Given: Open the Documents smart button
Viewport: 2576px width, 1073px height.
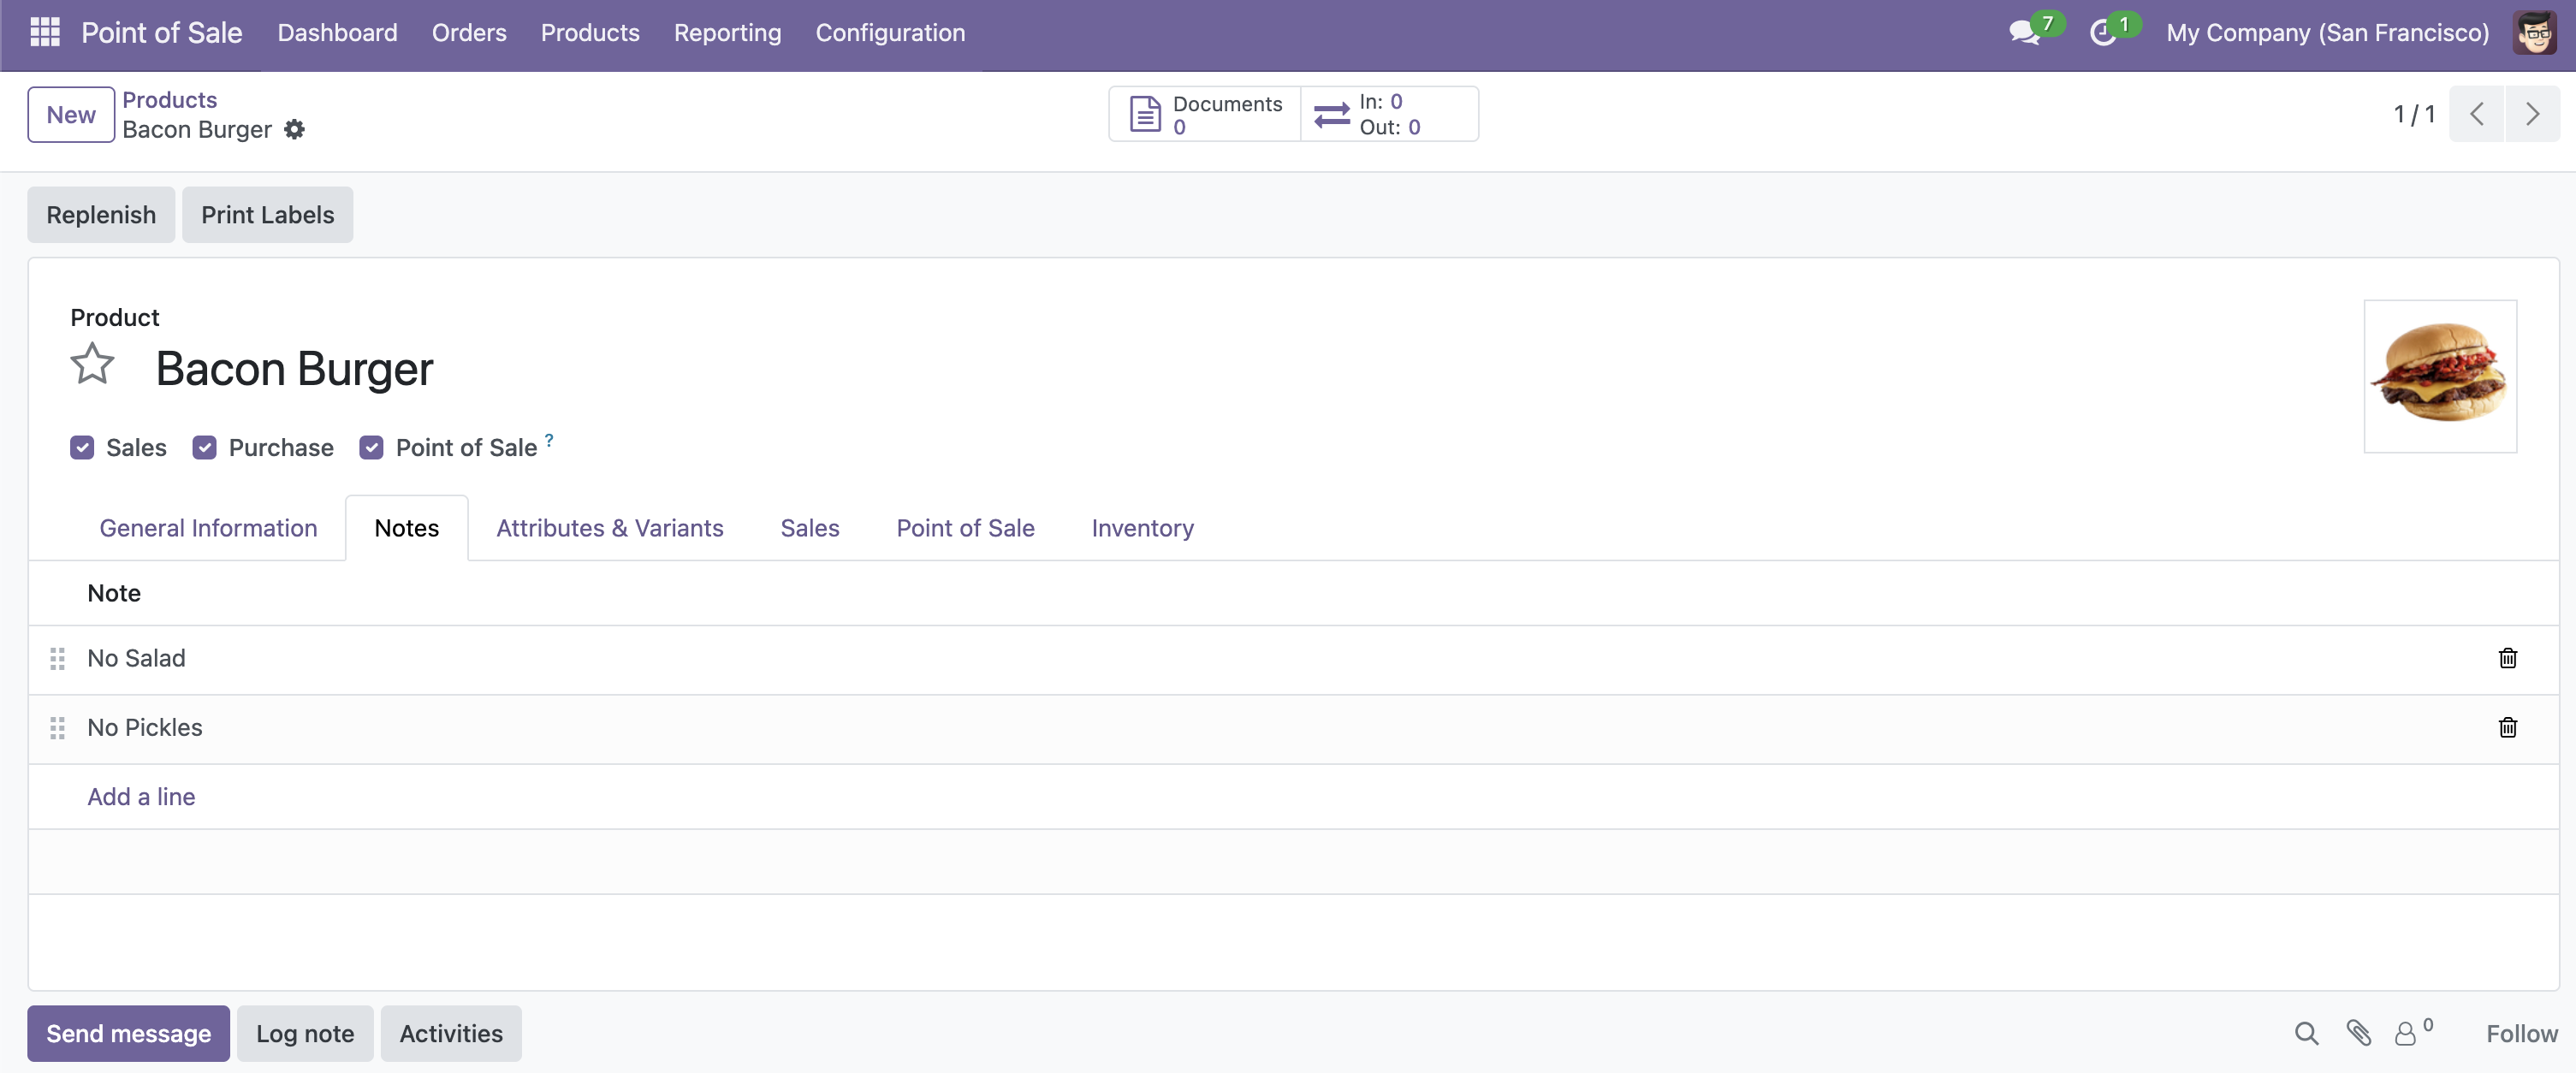Looking at the screenshot, I should click(1205, 114).
